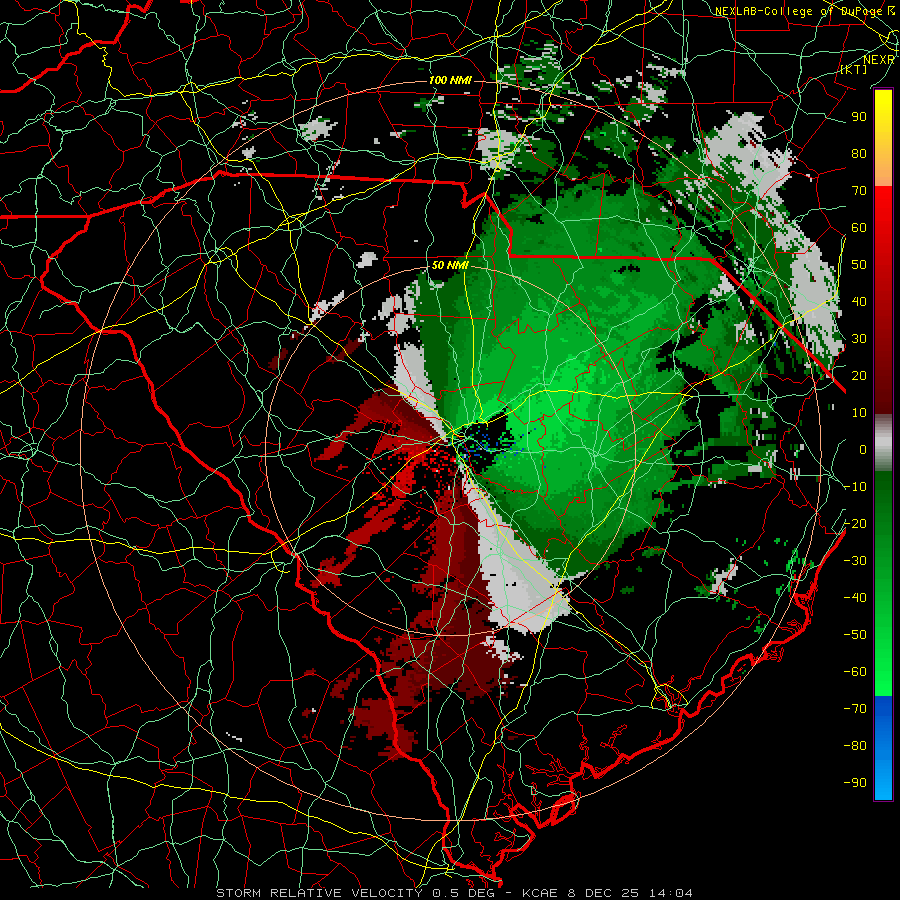Click the "-70" value on the scale

coord(855,709)
